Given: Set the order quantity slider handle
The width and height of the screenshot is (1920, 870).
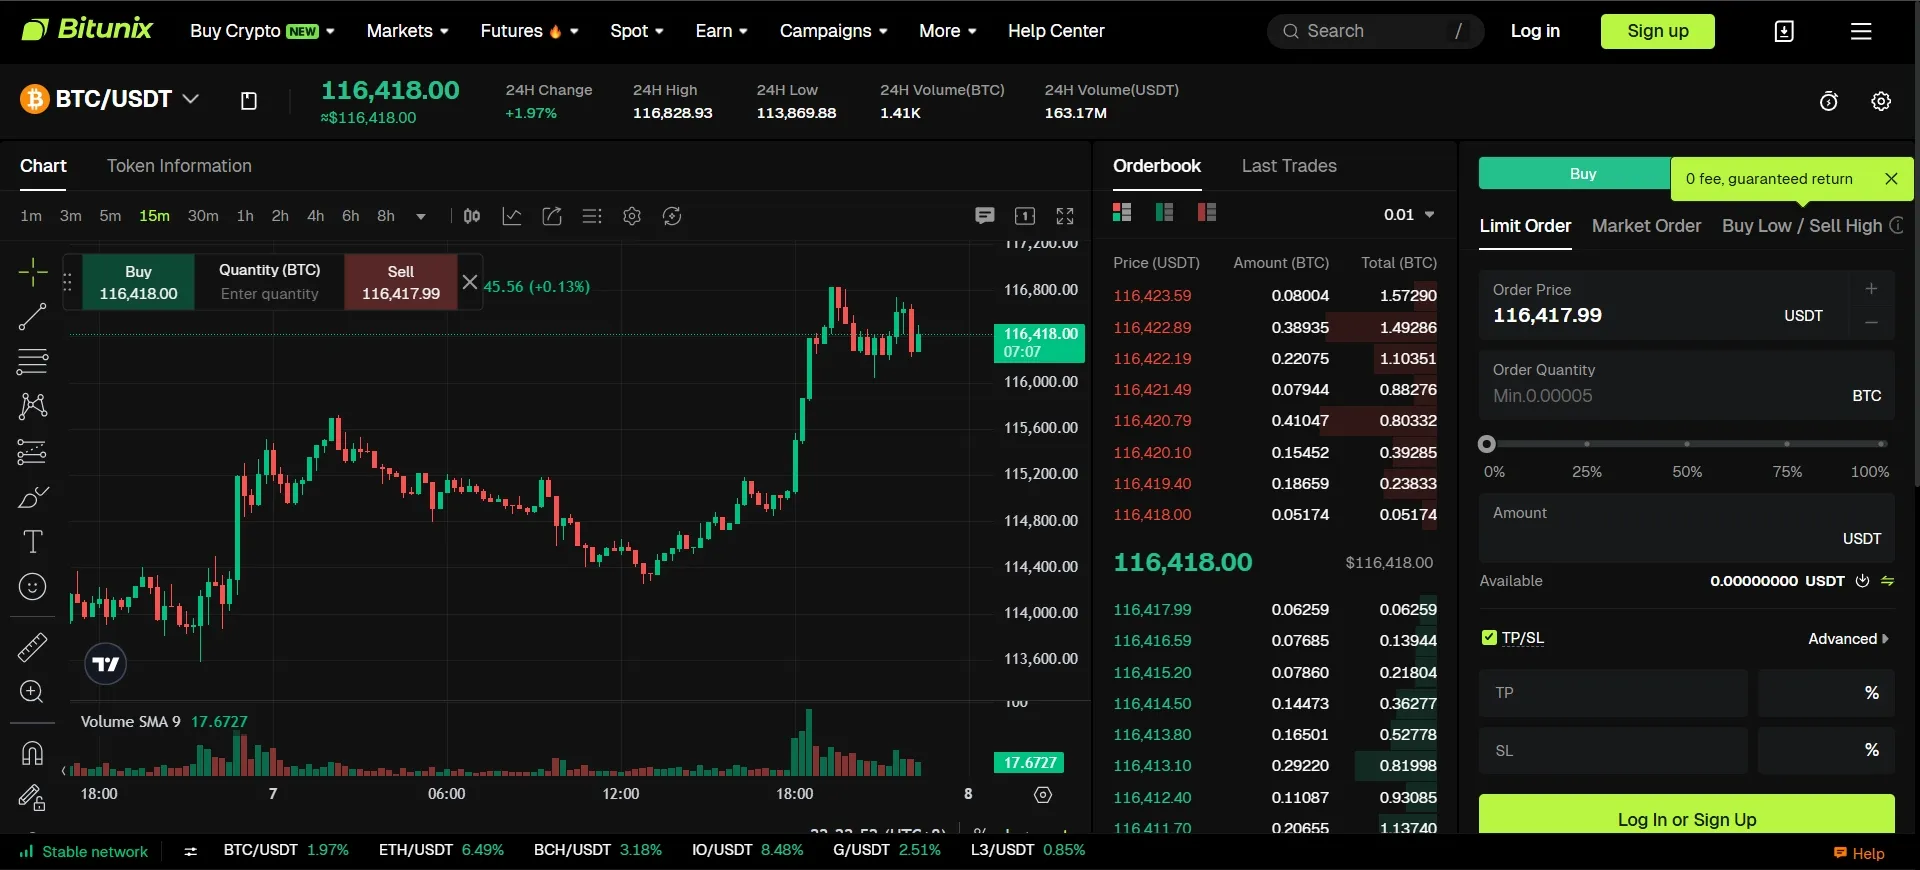Looking at the screenshot, I should (x=1487, y=444).
